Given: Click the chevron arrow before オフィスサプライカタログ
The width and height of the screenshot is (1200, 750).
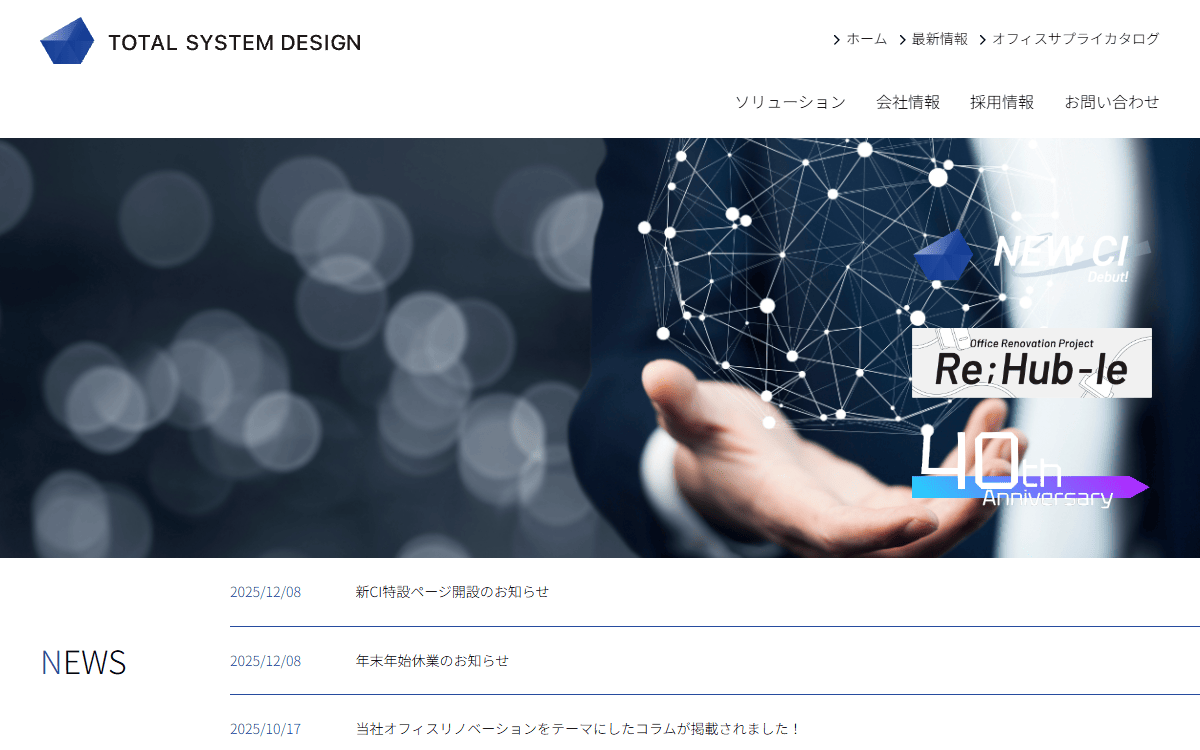Looking at the screenshot, I should coord(983,40).
